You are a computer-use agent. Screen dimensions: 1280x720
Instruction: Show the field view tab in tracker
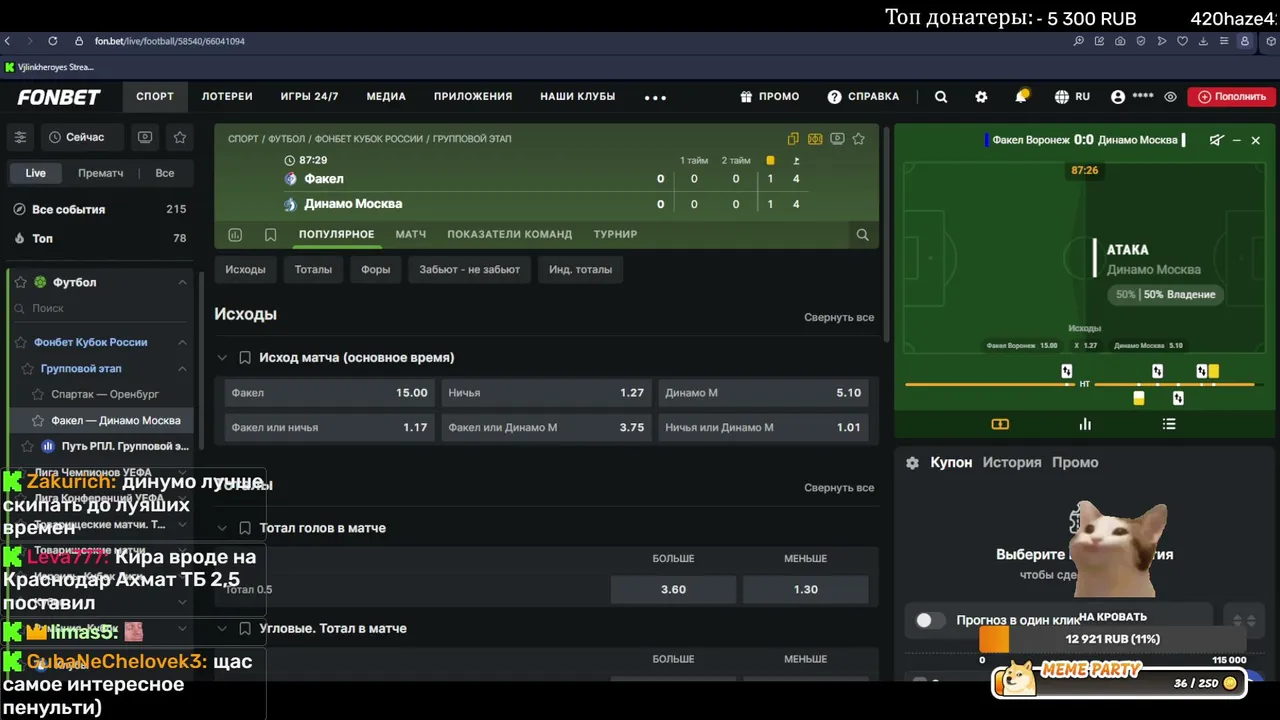1000,424
